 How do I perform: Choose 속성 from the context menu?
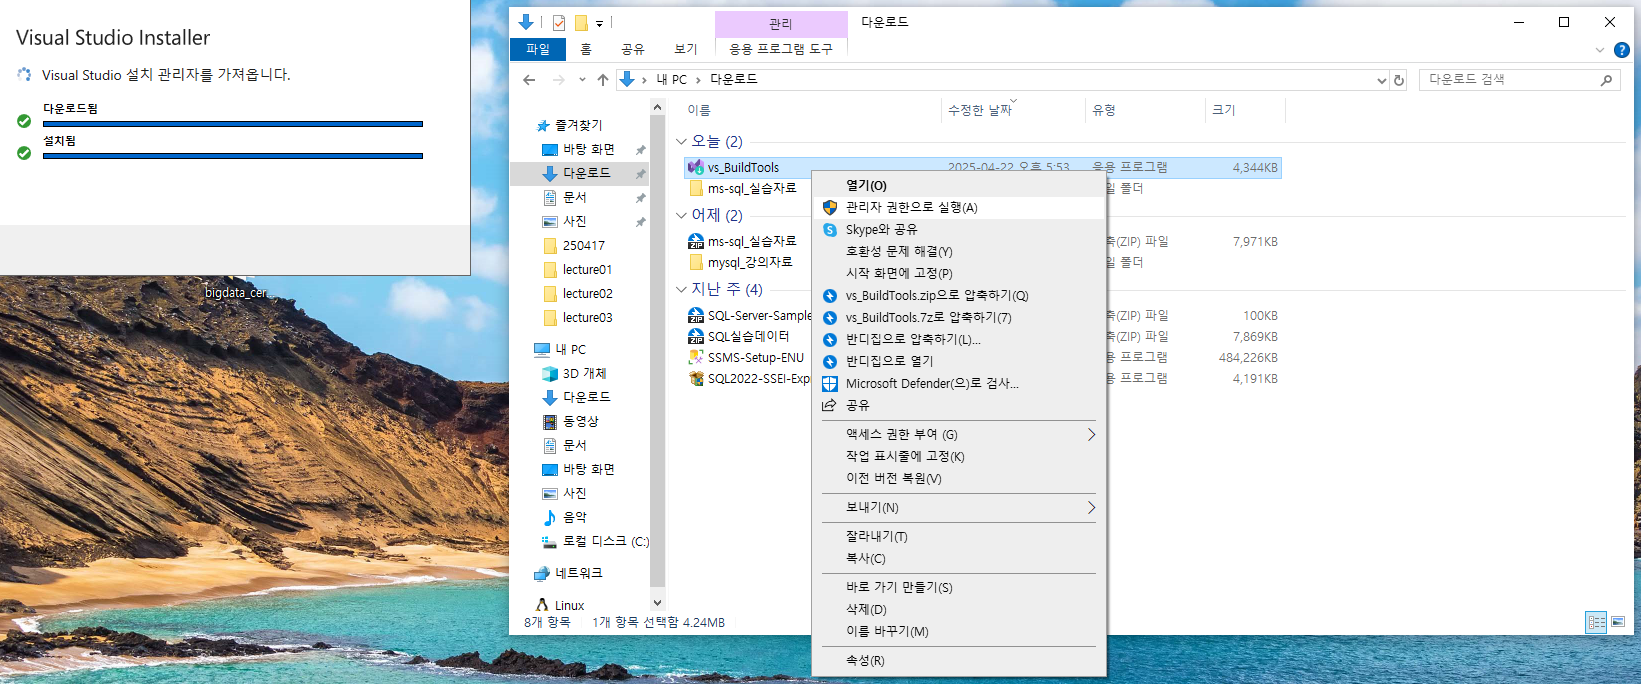[x=961, y=660]
